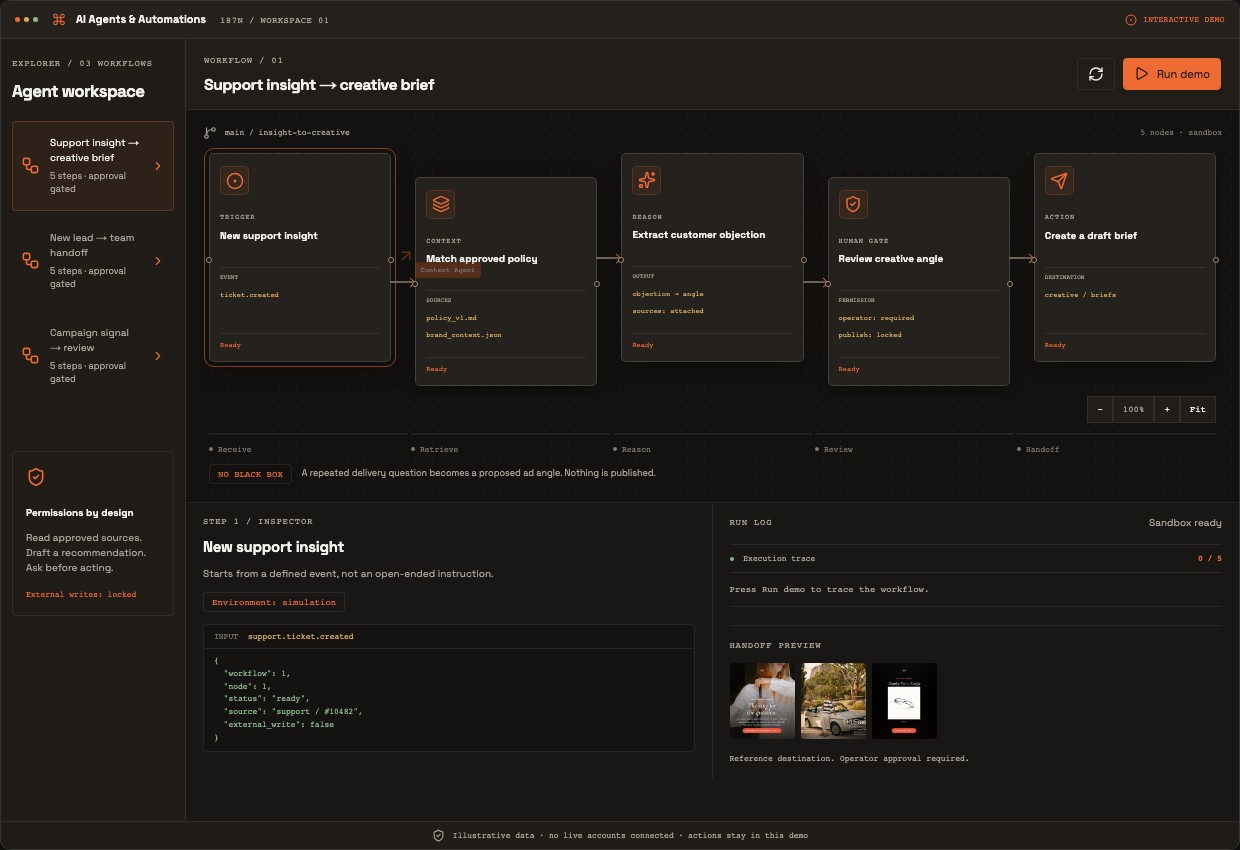Select the New support insight node
Viewport: 1240px width, 850px height.
coord(300,257)
